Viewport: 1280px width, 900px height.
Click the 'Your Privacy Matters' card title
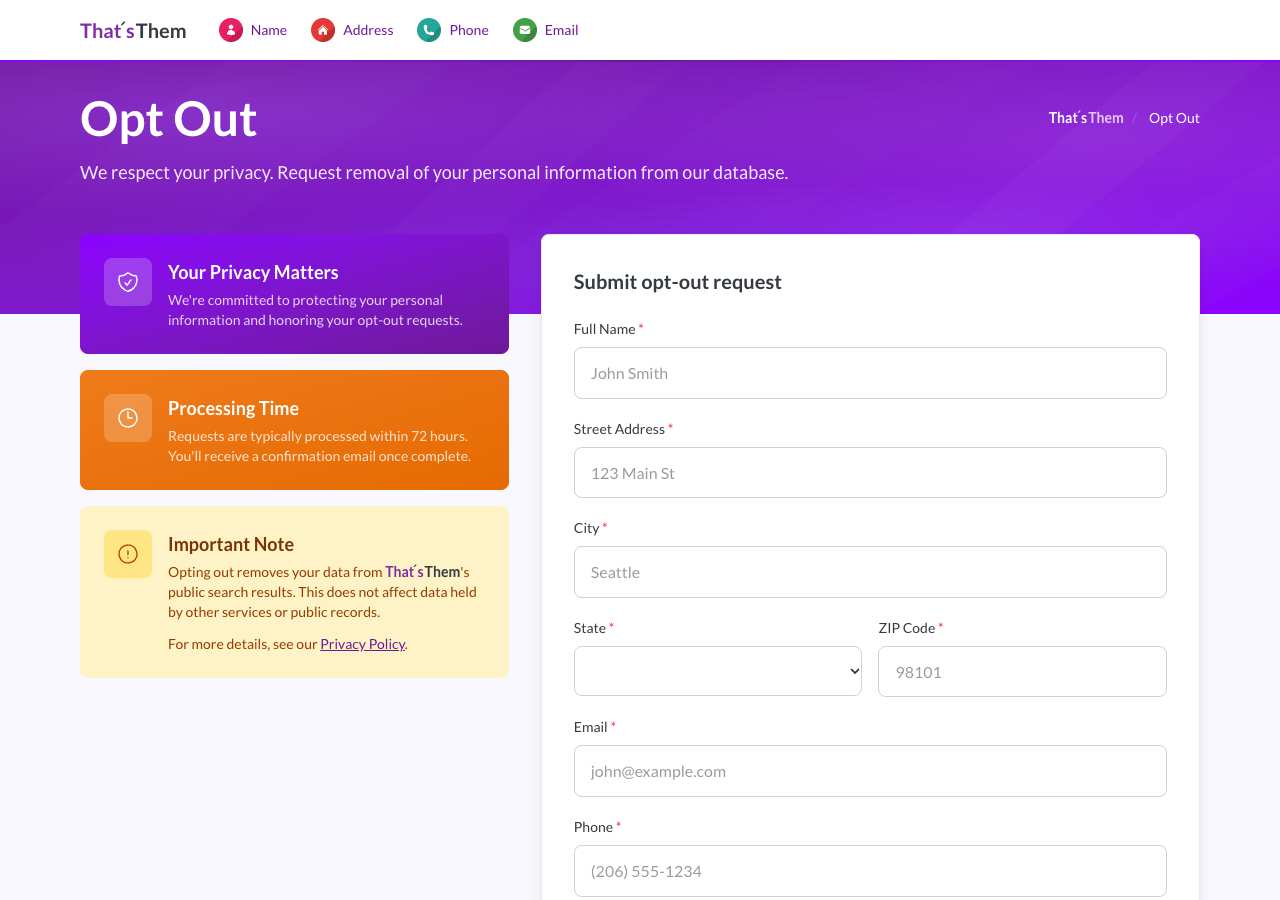(x=253, y=272)
